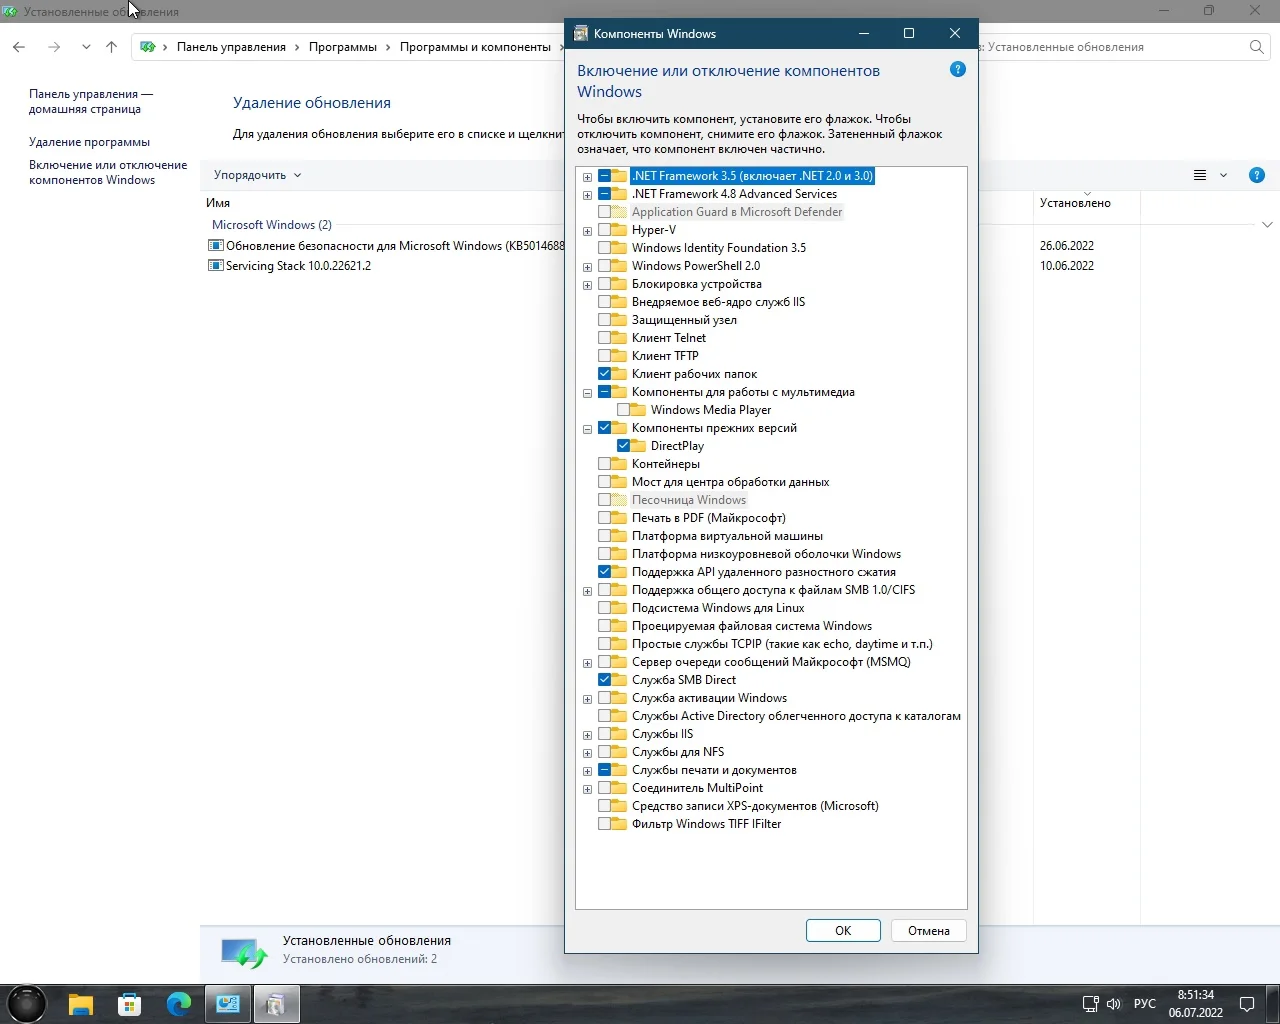Expand the Службы IIS tree node
This screenshot has height=1024, width=1280.
[x=587, y=735]
